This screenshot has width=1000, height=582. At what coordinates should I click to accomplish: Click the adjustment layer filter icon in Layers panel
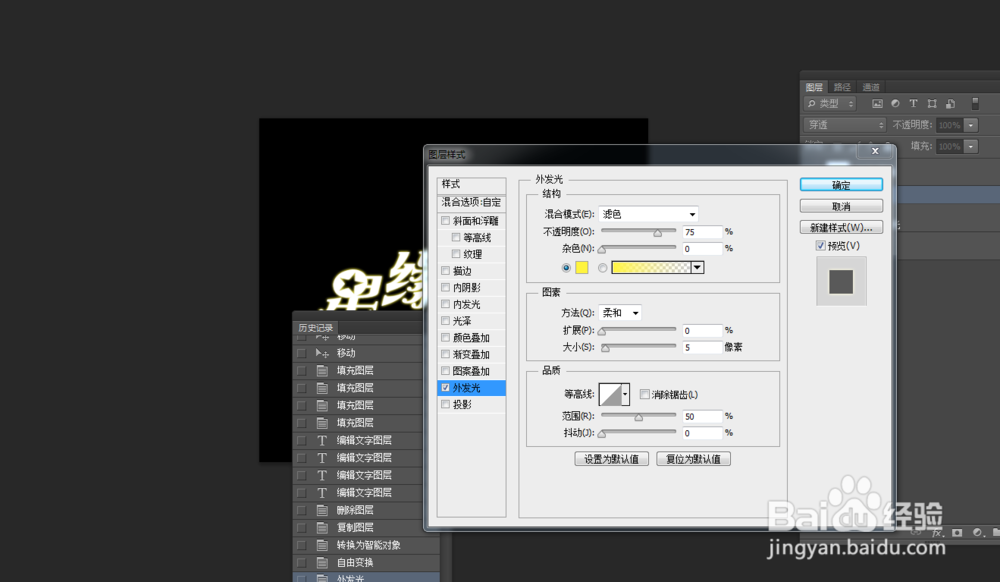point(895,103)
